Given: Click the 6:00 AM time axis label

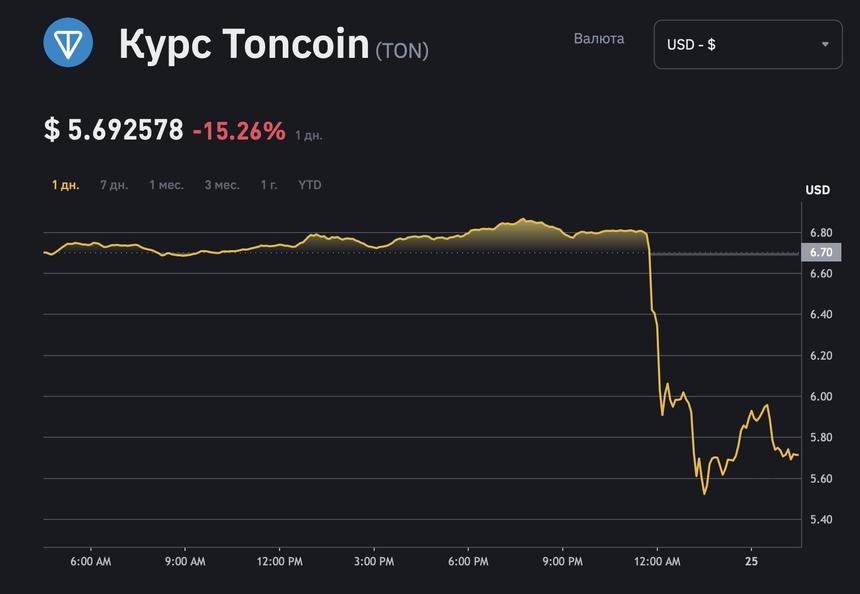Looking at the screenshot, I should pos(91,562).
